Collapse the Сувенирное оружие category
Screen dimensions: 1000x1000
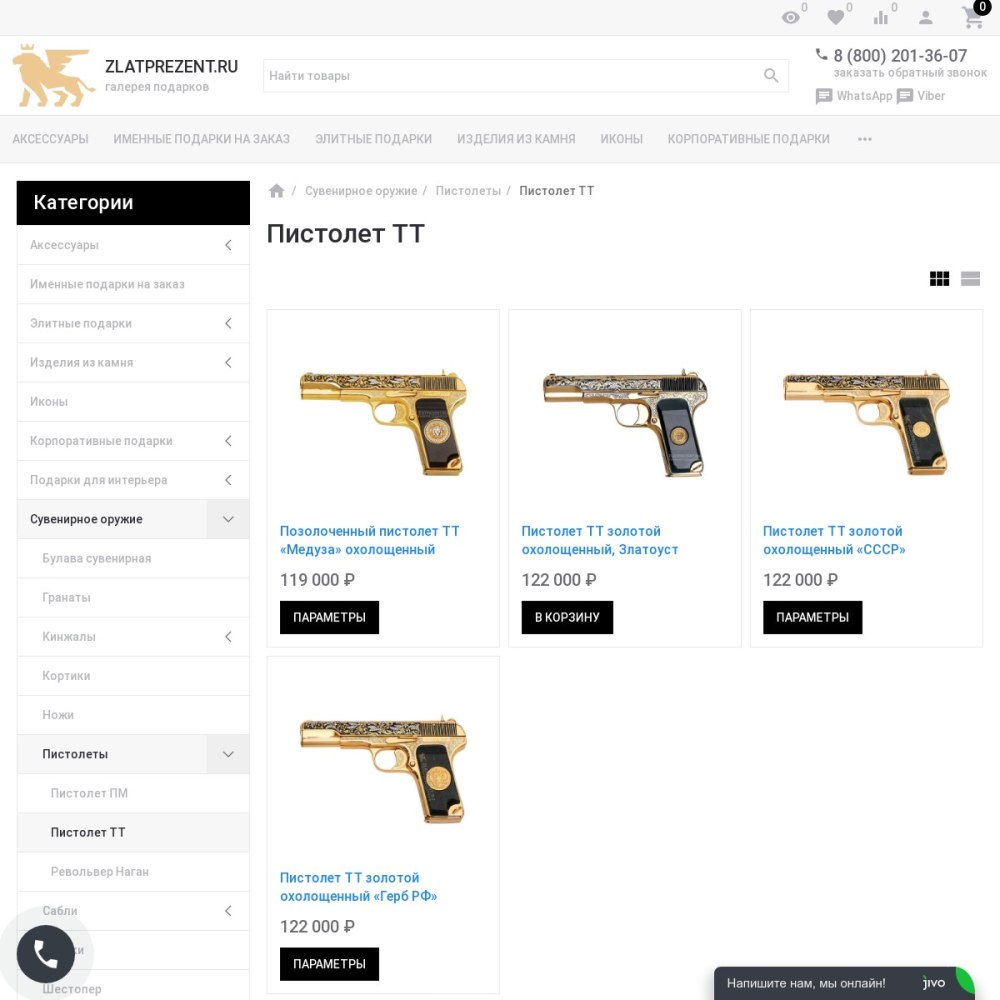228,519
